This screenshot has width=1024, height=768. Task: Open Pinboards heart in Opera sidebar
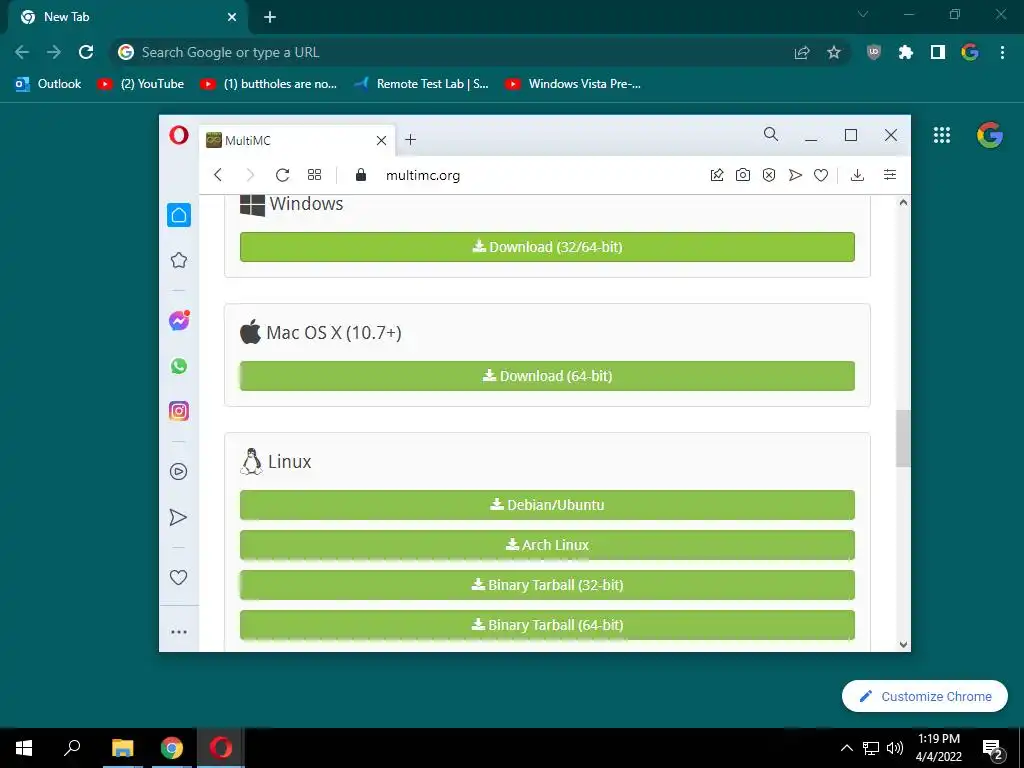178,577
